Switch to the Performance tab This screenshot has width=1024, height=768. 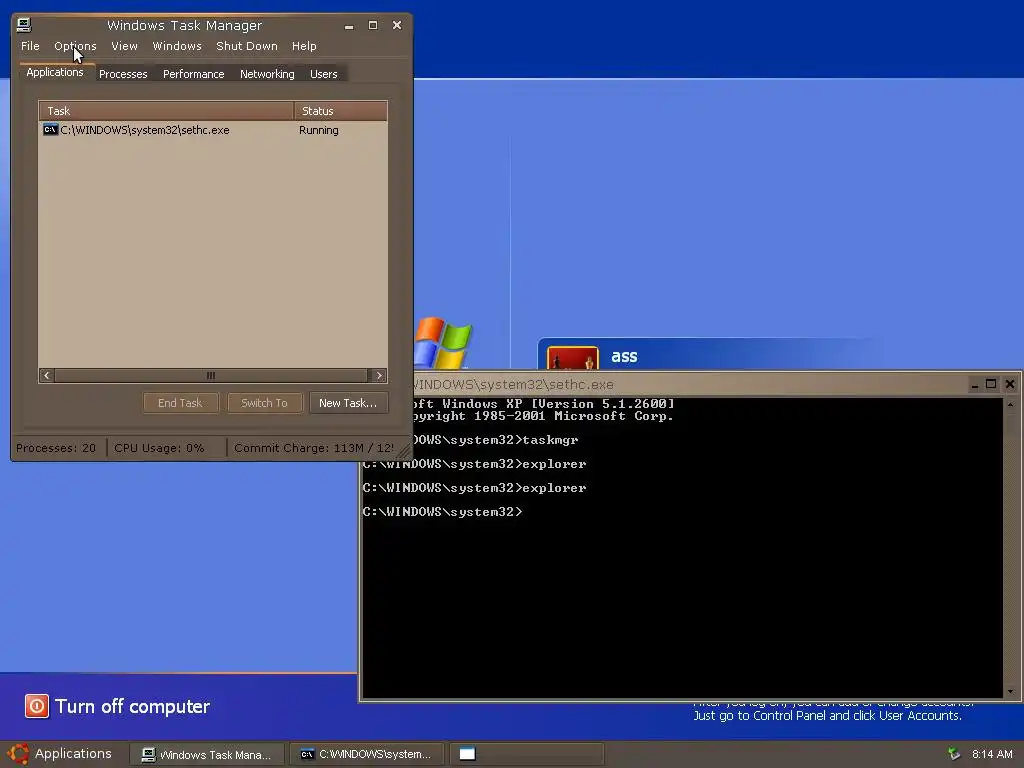pyautogui.click(x=193, y=74)
